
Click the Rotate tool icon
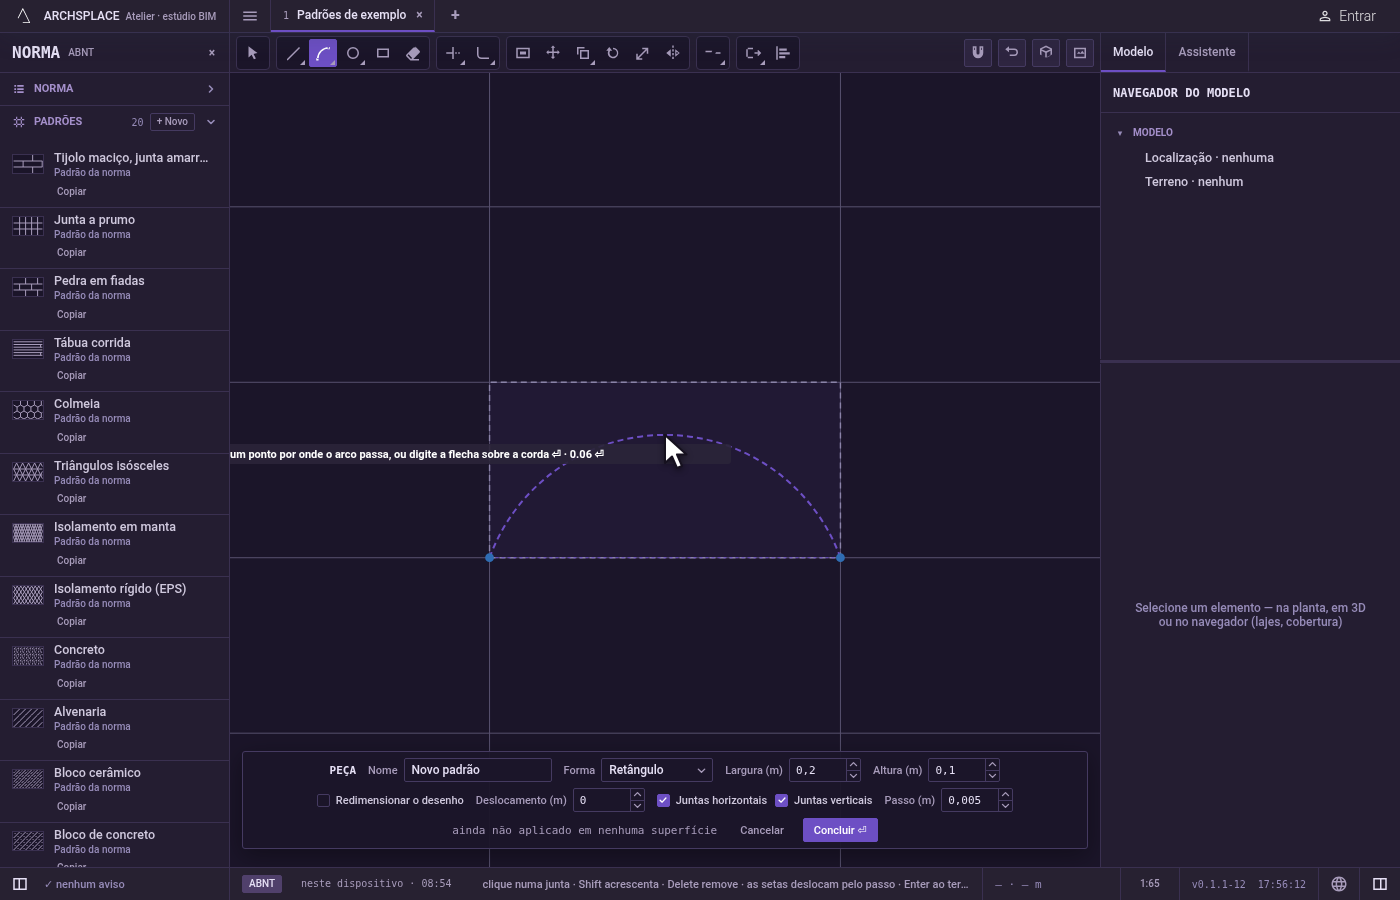613,53
